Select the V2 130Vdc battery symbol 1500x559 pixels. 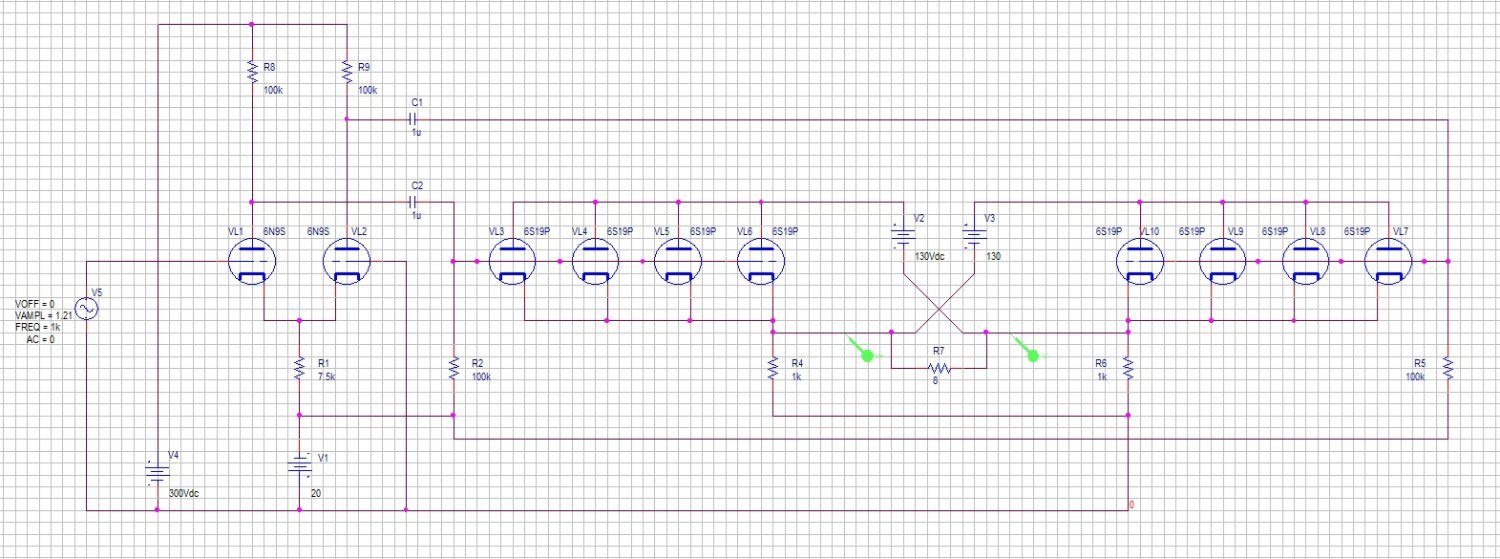904,237
